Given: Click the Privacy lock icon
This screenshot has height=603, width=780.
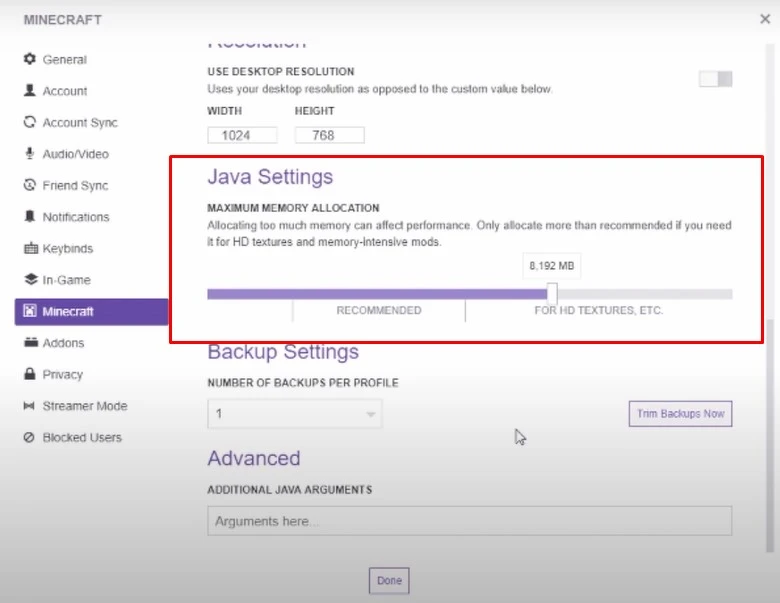Looking at the screenshot, I should pyautogui.click(x=30, y=374).
